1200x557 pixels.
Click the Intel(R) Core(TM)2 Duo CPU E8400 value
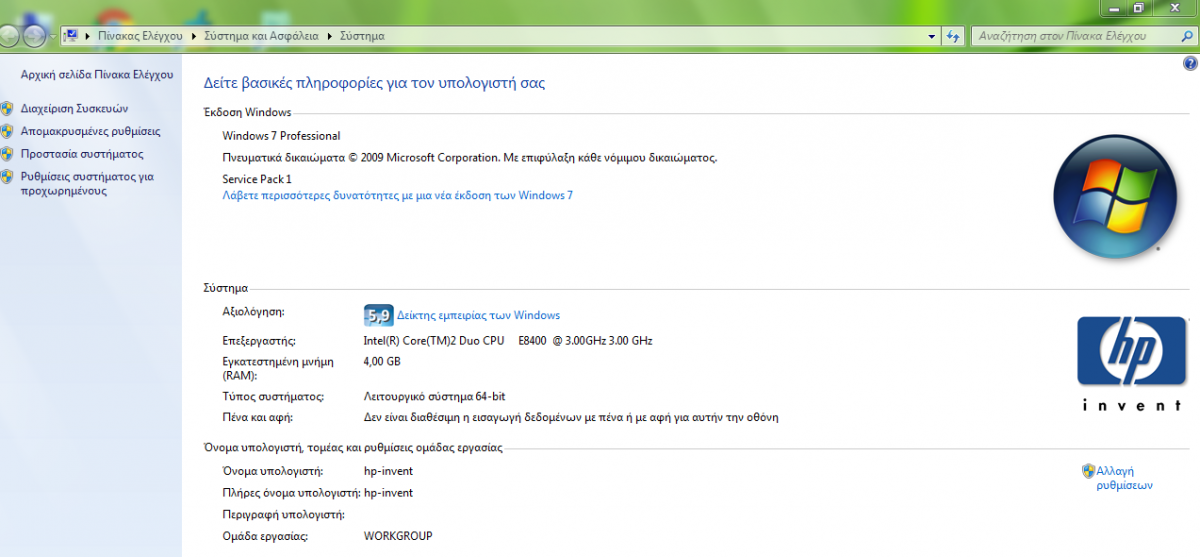(x=508, y=341)
